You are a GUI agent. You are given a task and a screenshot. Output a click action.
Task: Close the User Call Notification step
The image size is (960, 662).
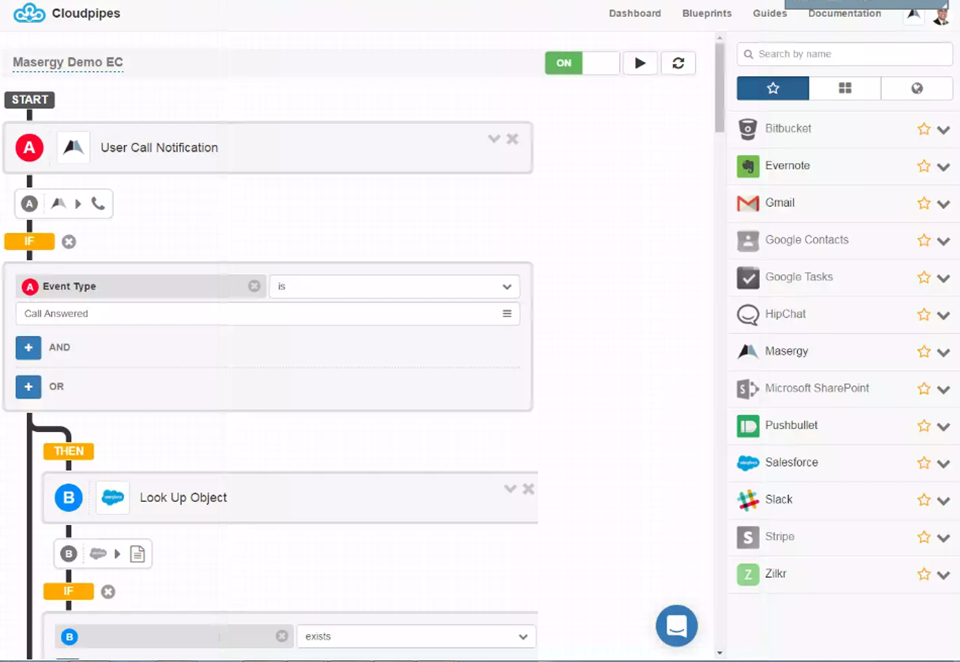513,139
